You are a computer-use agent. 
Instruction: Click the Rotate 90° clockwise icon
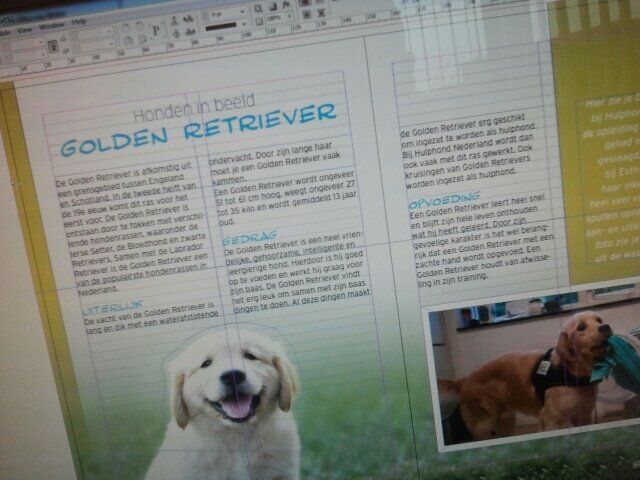tap(125, 27)
